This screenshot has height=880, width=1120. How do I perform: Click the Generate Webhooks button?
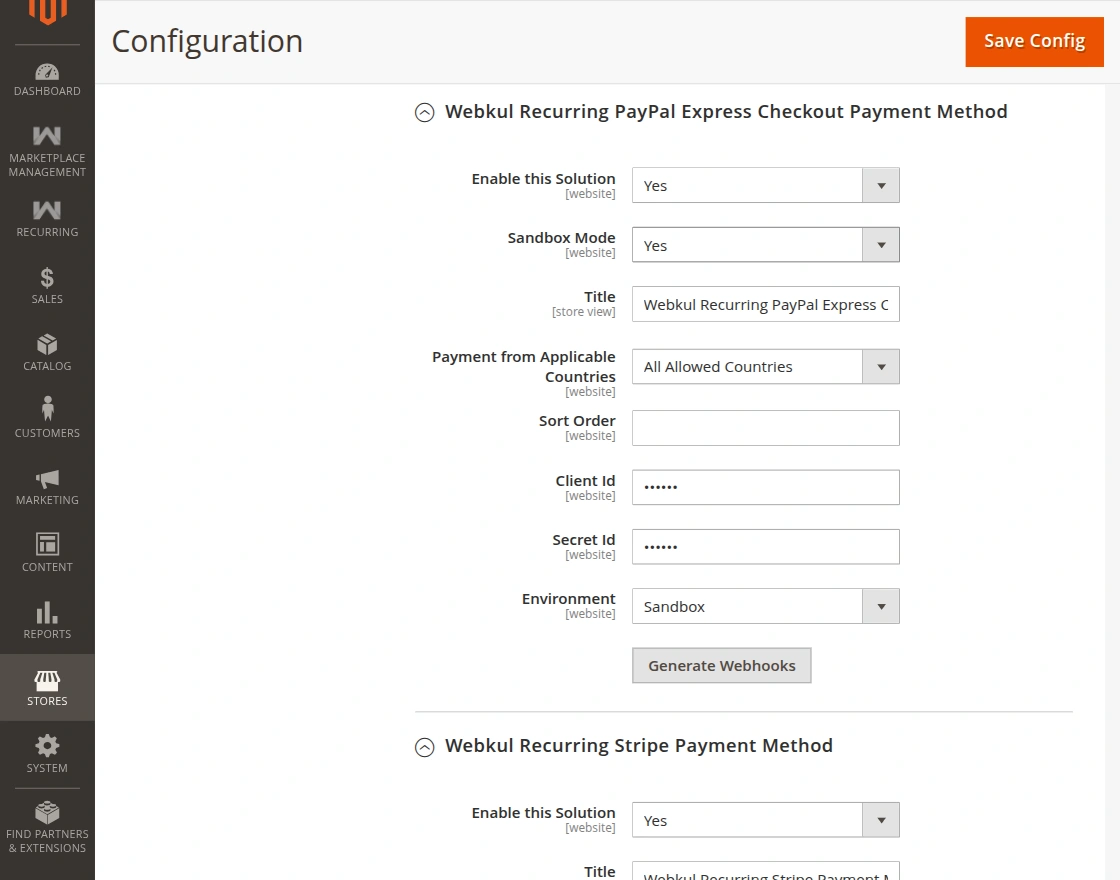(721, 666)
